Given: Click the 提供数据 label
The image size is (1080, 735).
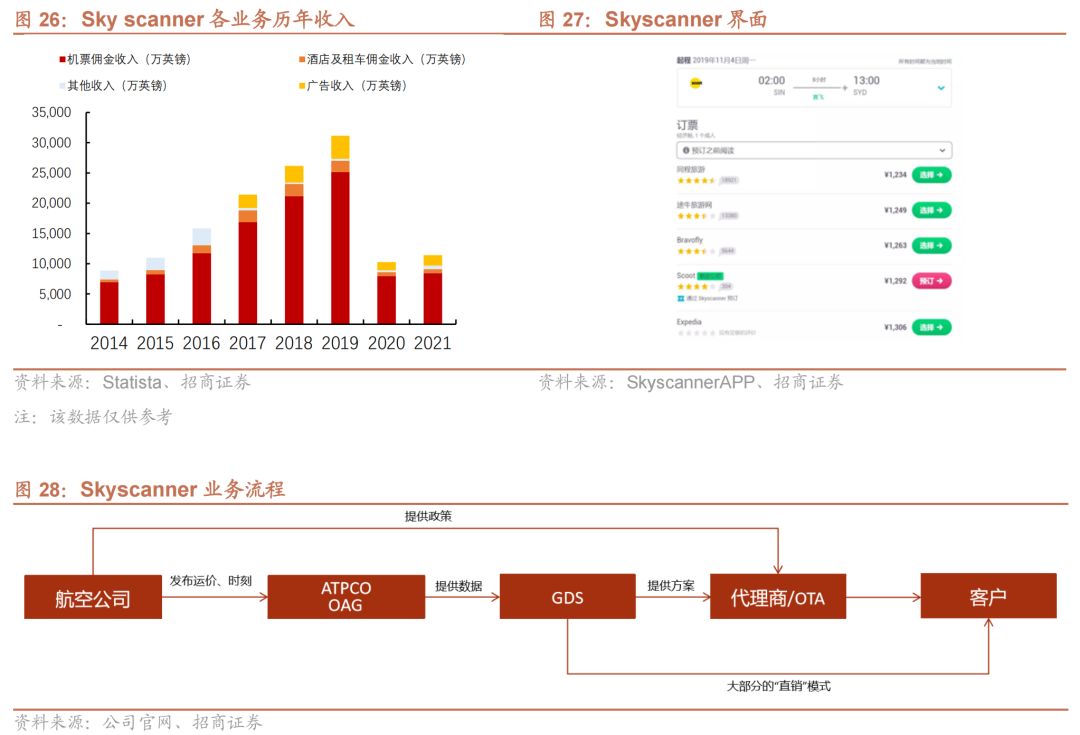Looking at the screenshot, I should coord(459,586).
